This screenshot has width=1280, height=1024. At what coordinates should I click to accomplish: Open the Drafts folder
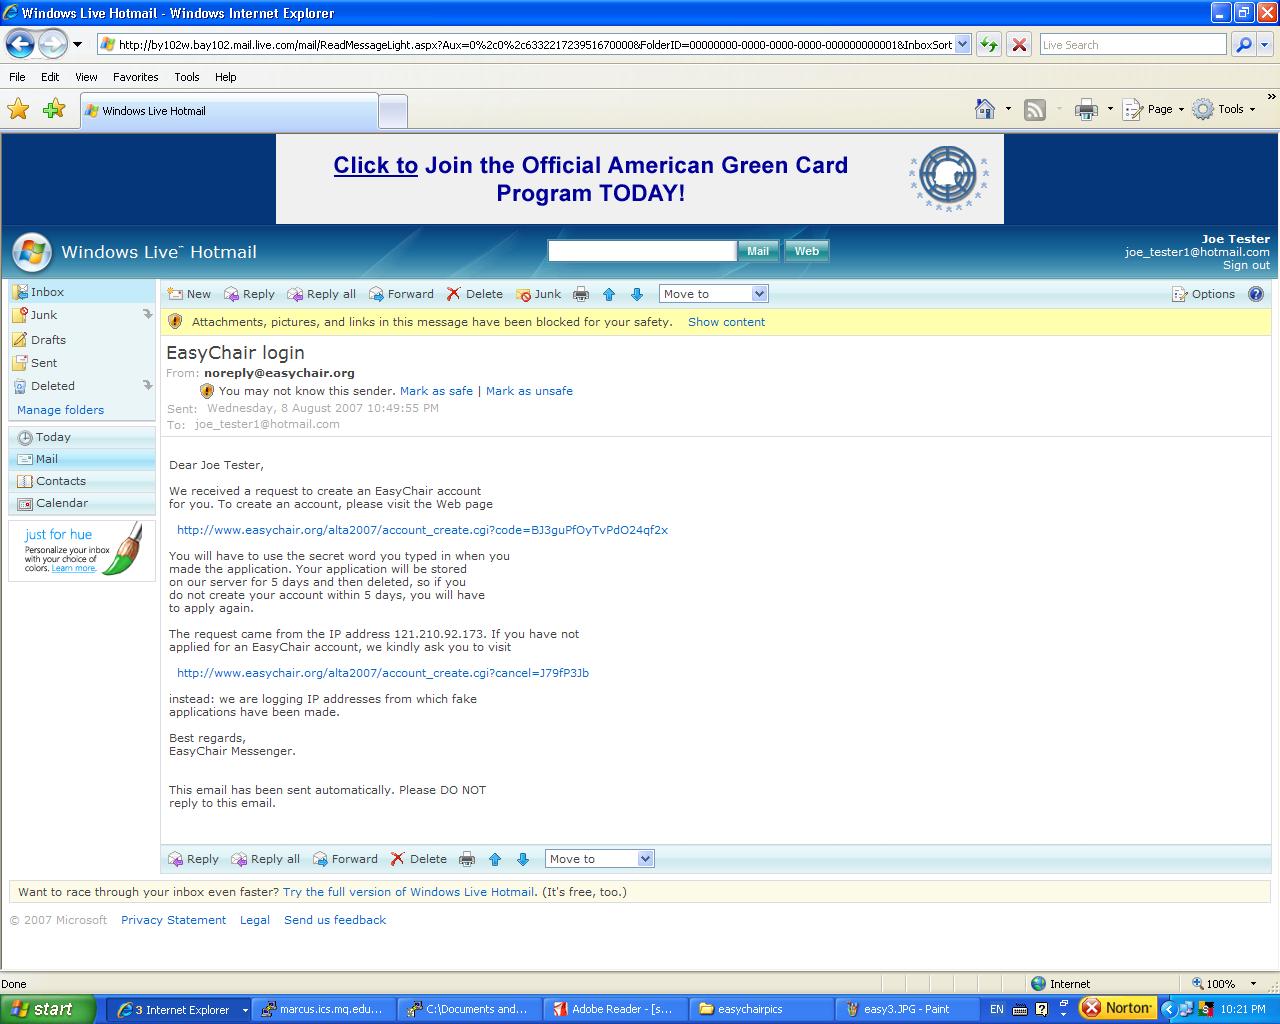[48, 340]
